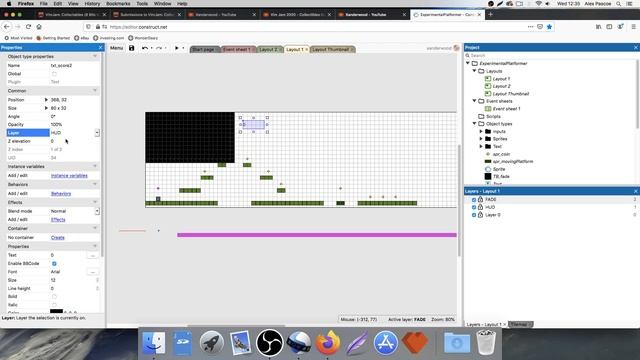Select the Scripts folder
640x360 pixels.
pyautogui.click(x=493, y=116)
